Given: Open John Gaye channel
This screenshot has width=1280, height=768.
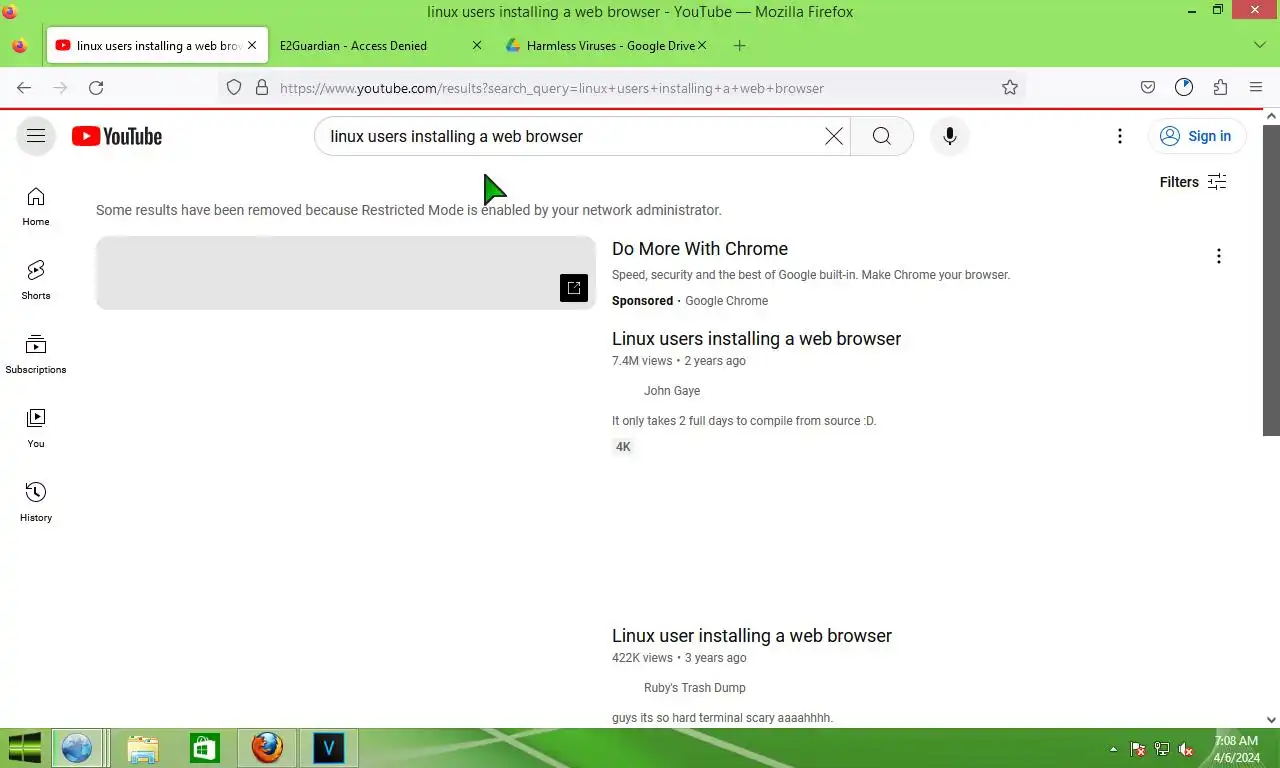Looking at the screenshot, I should 672,391.
